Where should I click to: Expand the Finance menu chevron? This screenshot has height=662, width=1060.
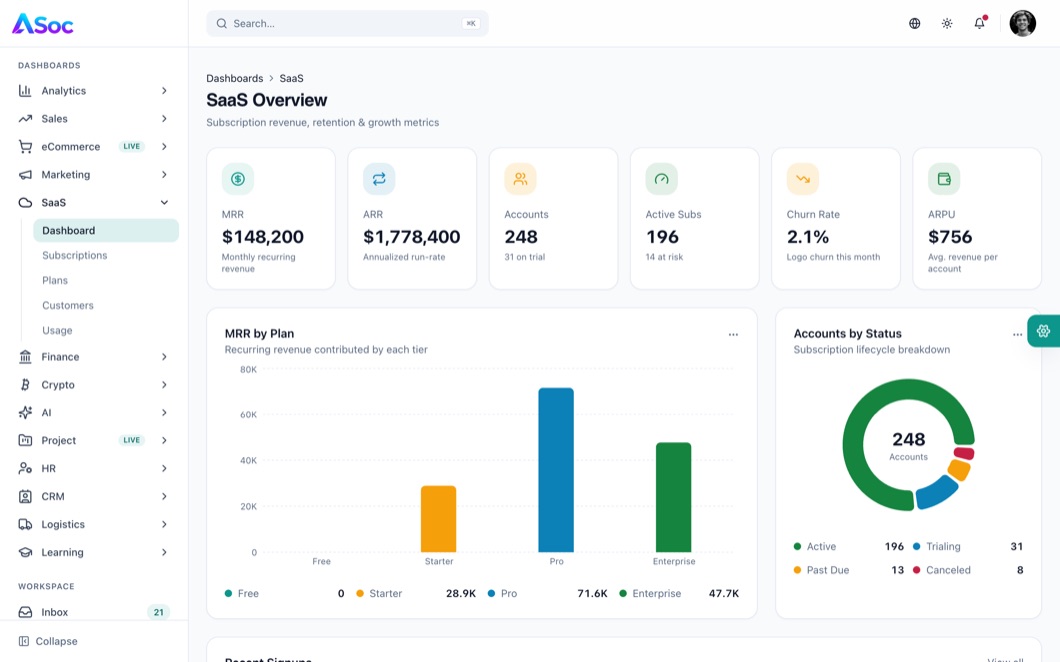pyautogui.click(x=164, y=356)
